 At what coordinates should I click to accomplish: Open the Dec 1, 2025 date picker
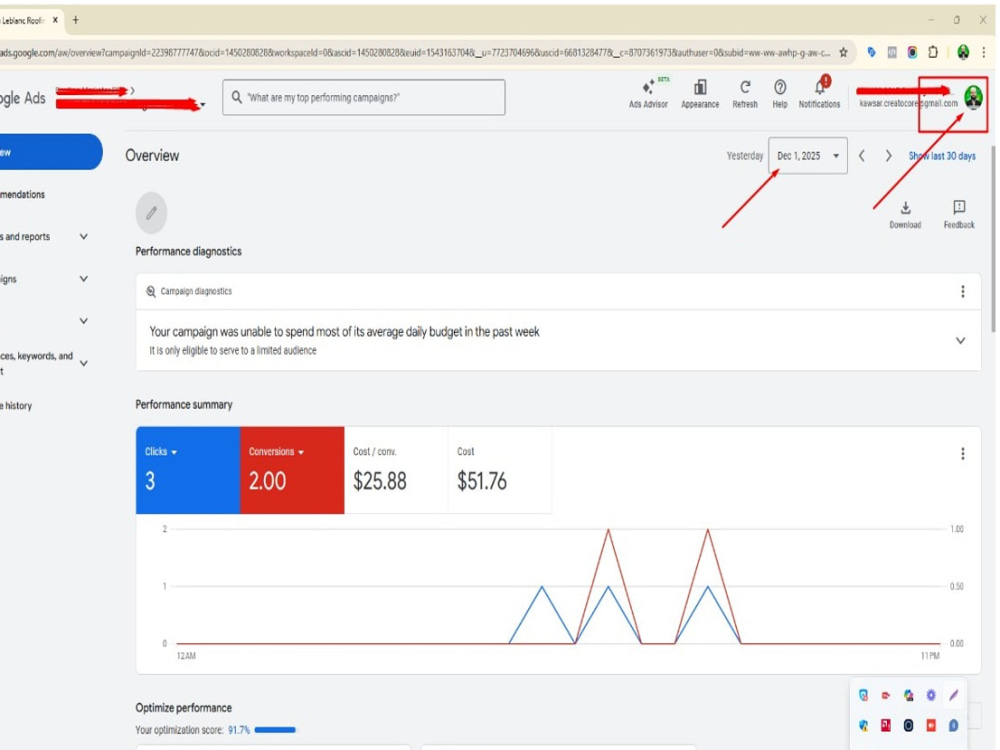pyautogui.click(x=807, y=156)
